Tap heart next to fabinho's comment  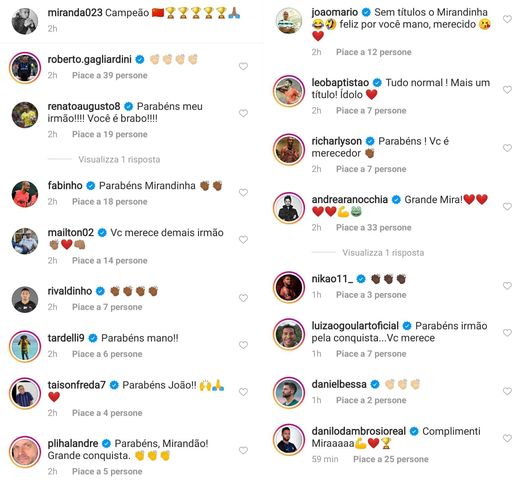pyautogui.click(x=243, y=193)
